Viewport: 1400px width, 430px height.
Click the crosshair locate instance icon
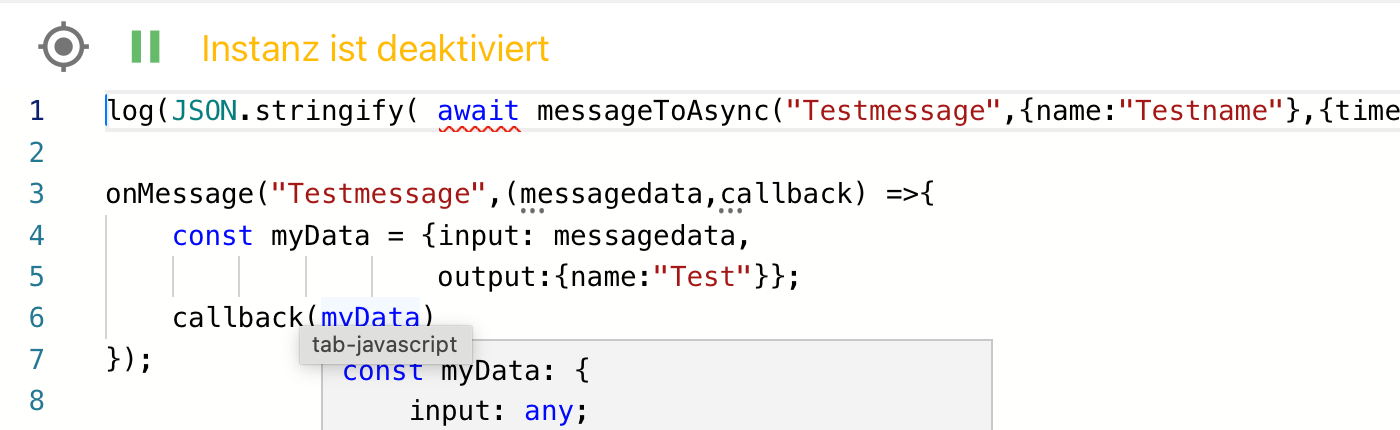pos(64,47)
